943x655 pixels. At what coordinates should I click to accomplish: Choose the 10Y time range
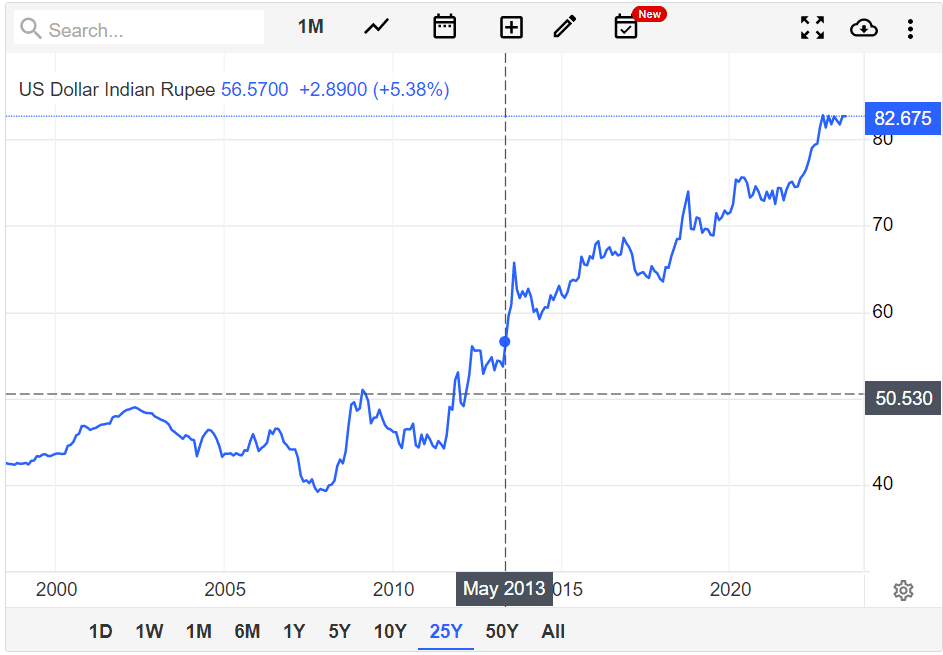click(390, 631)
